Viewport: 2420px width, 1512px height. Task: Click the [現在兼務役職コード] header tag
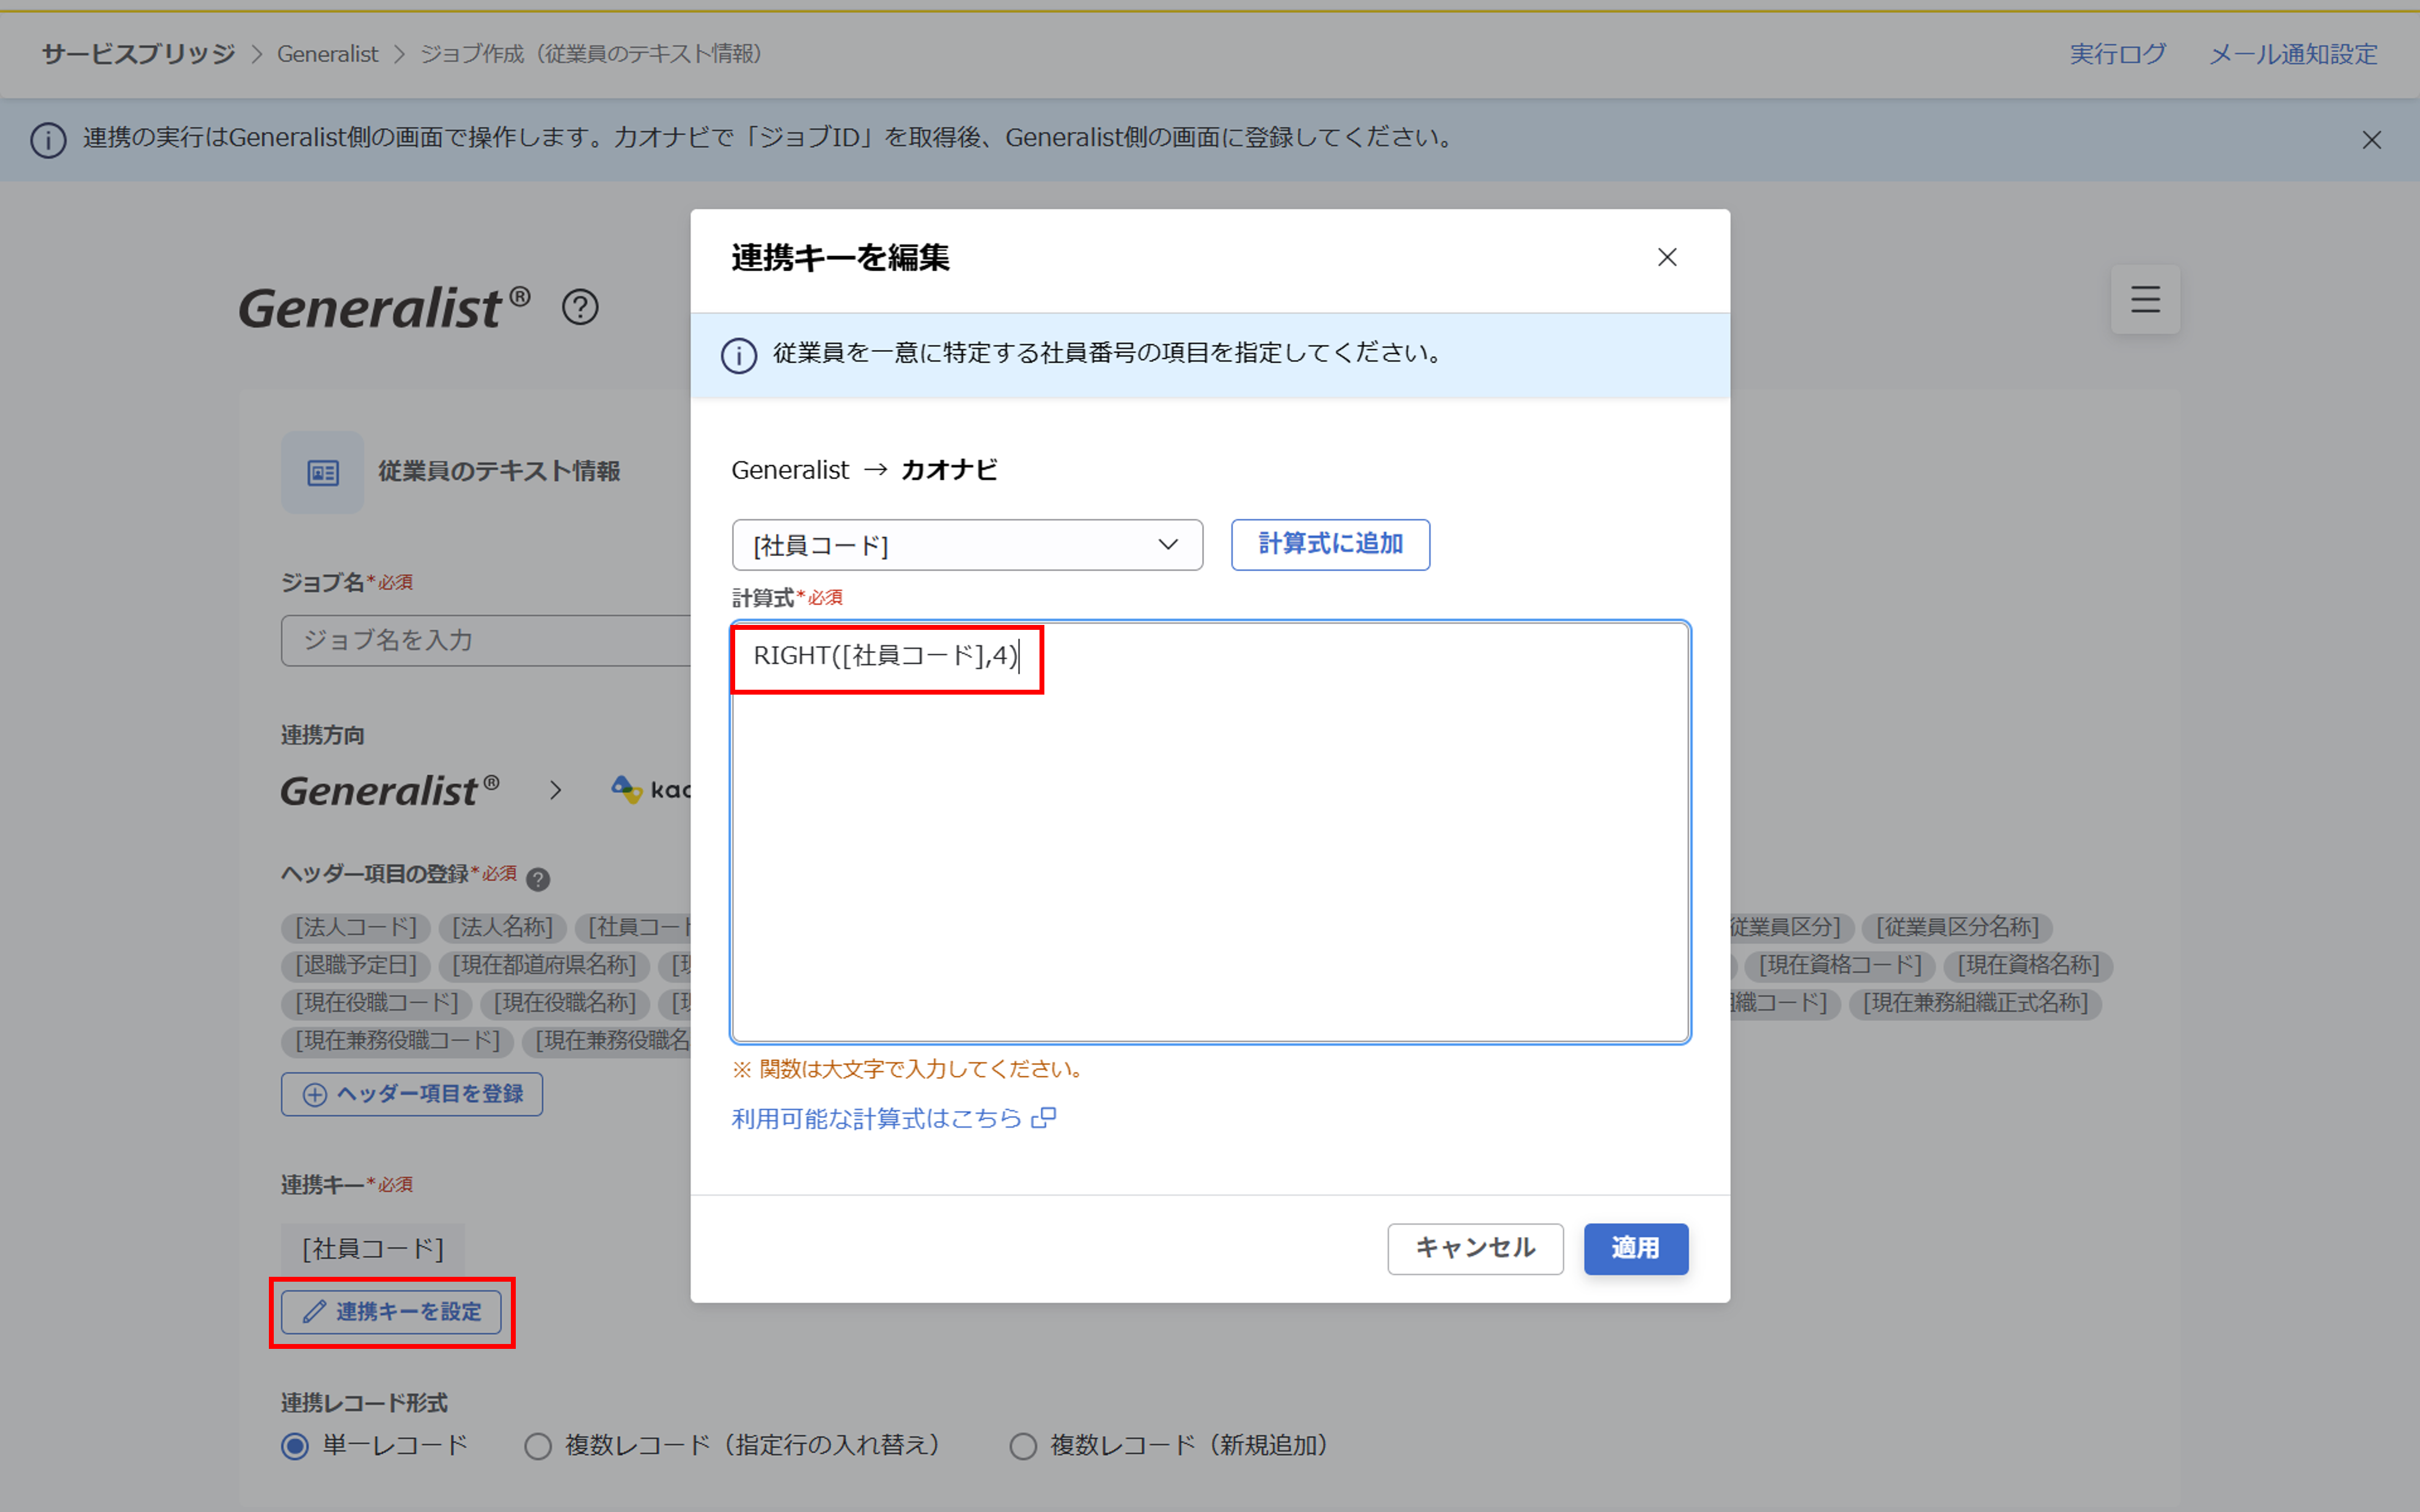[397, 1041]
